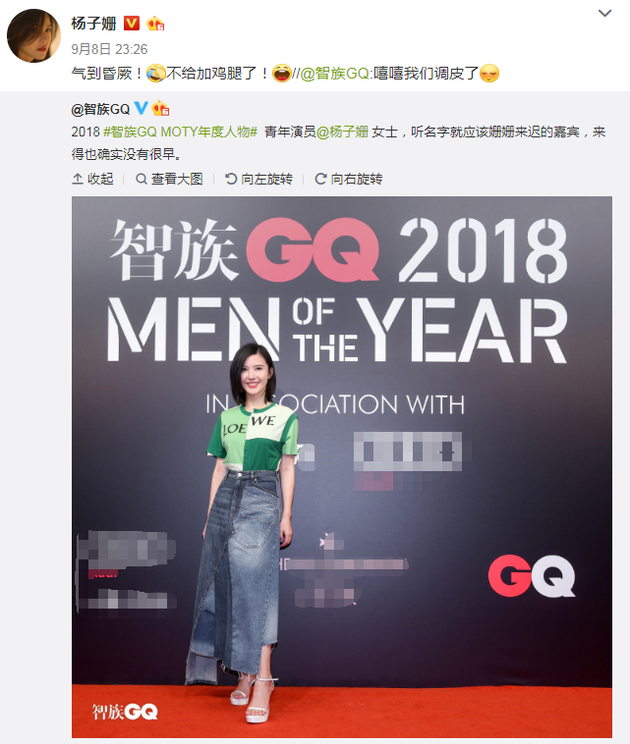Click the crown membership badge beside 杨子姗

pos(155,23)
